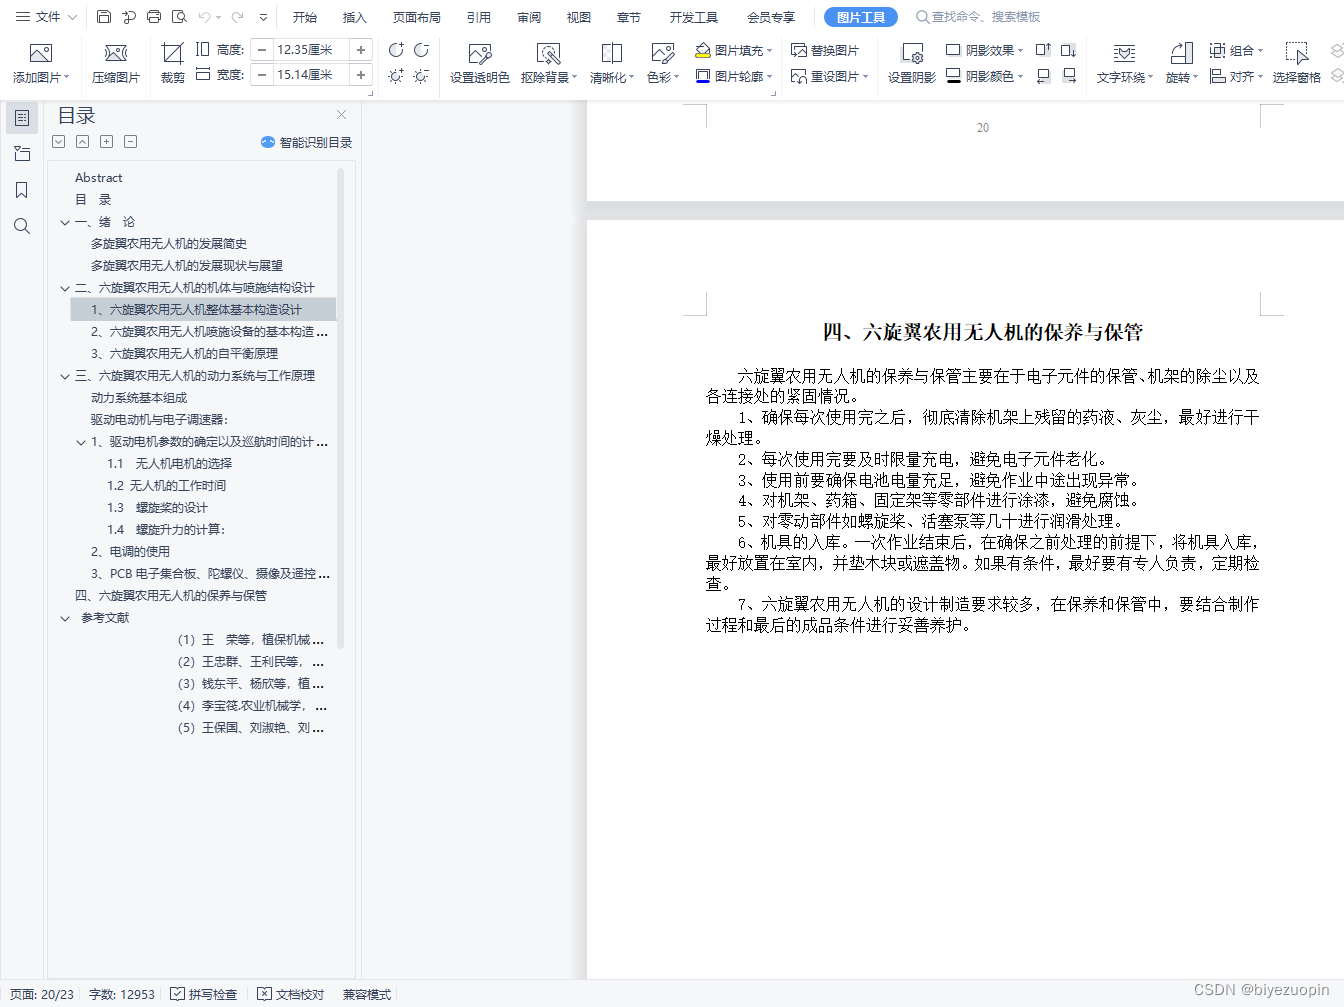Select the 裁剪 crop tool

click(173, 63)
